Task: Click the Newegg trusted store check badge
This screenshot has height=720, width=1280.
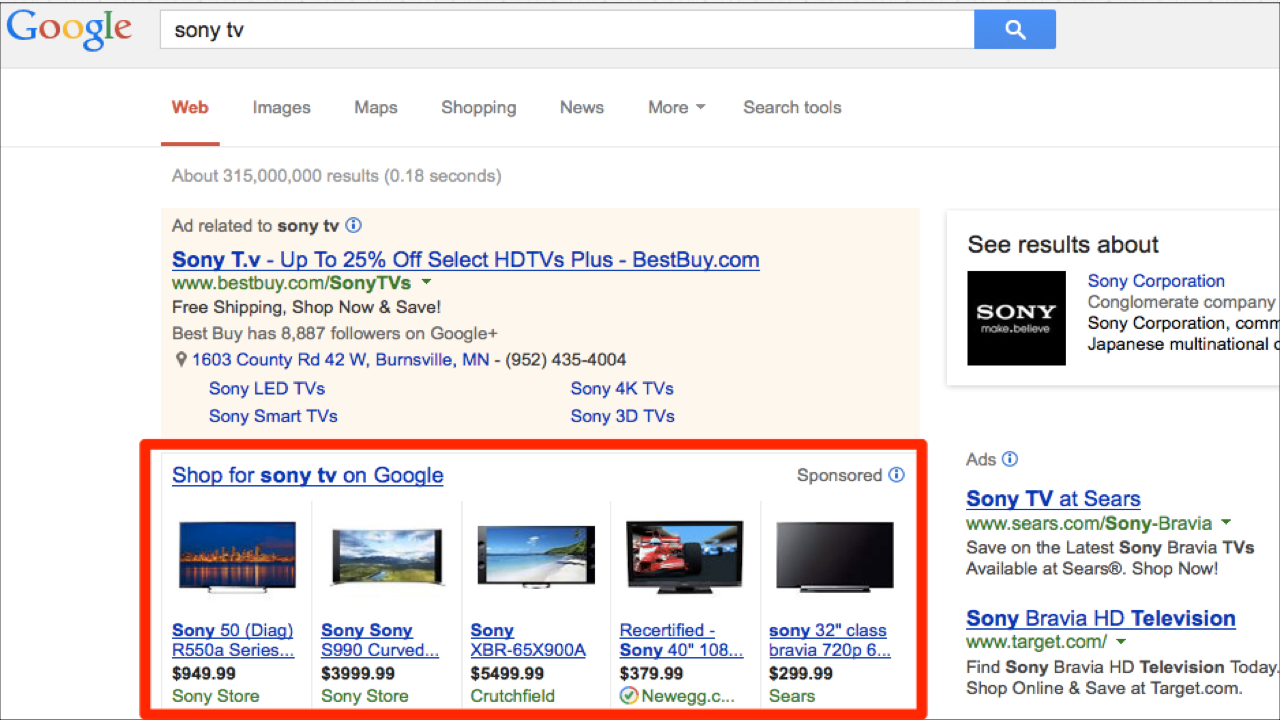Action: coord(629,696)
